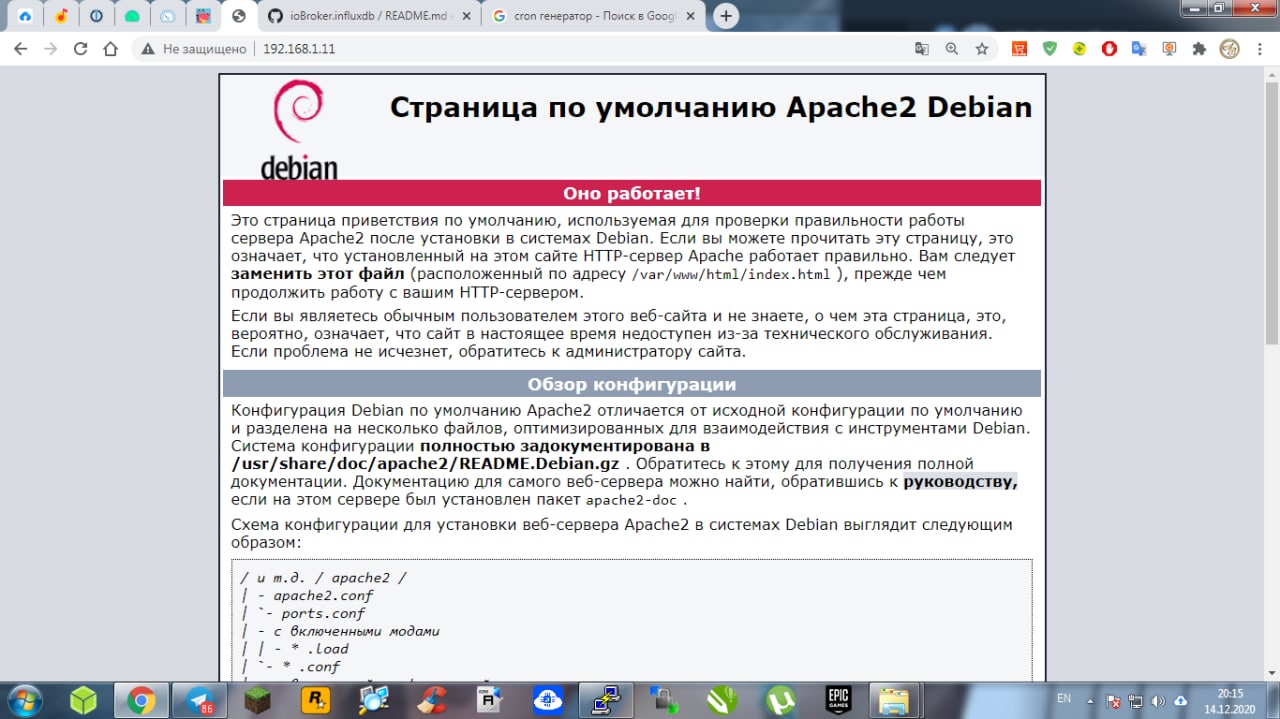Open Epic Games Launcher from taskbar
The width and height of the screenshot is (1280, 719).
(837, 700)
